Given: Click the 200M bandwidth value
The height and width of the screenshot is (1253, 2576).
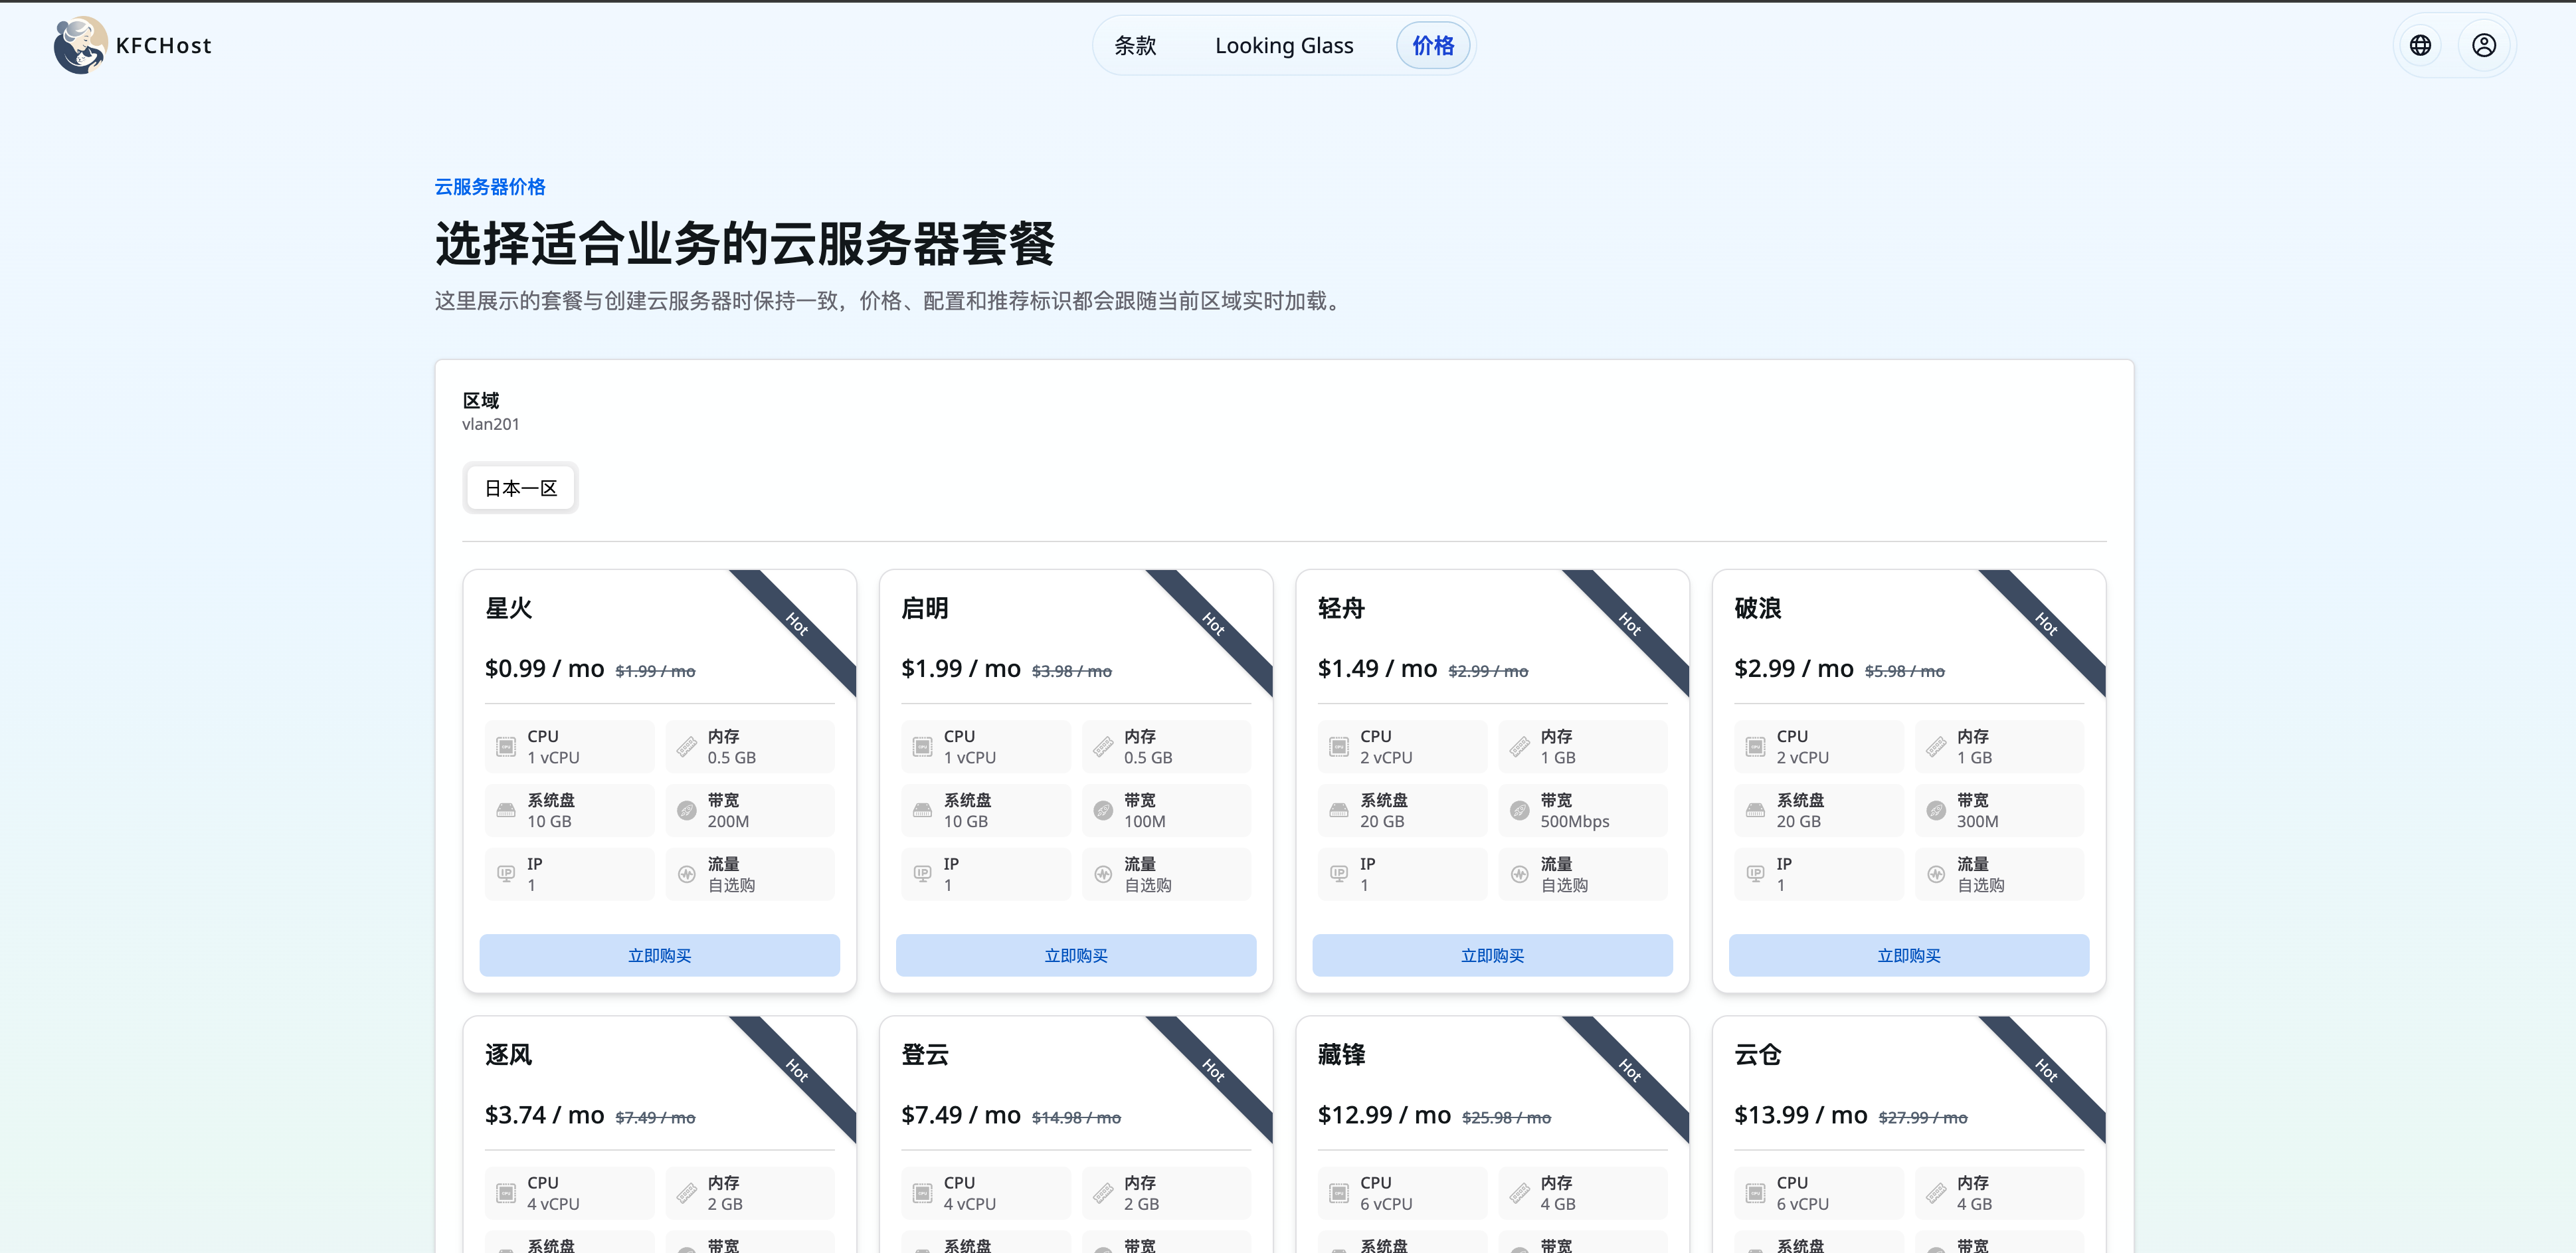Looking at the screenshot, I should point(728,821).
